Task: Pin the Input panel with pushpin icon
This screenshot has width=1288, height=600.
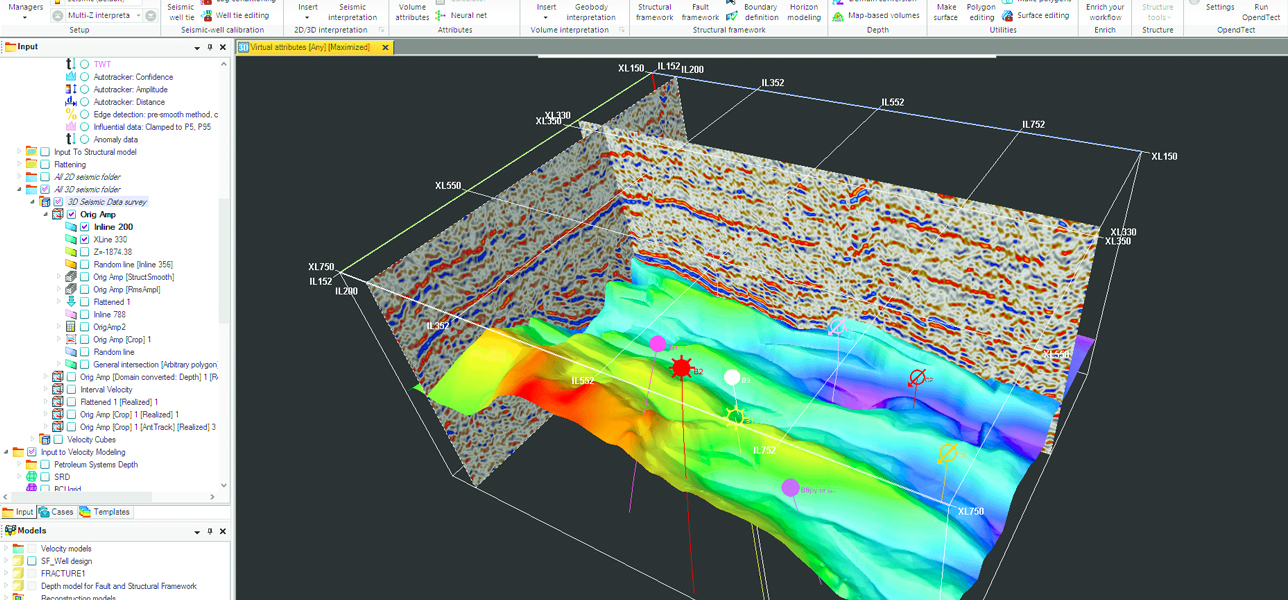Action: 210,47
